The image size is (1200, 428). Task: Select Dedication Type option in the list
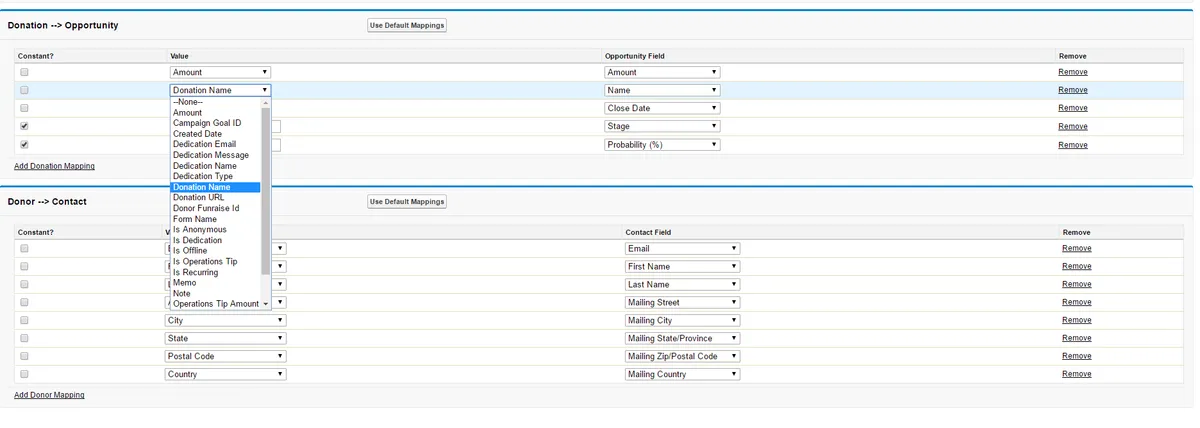pos(215,176)
